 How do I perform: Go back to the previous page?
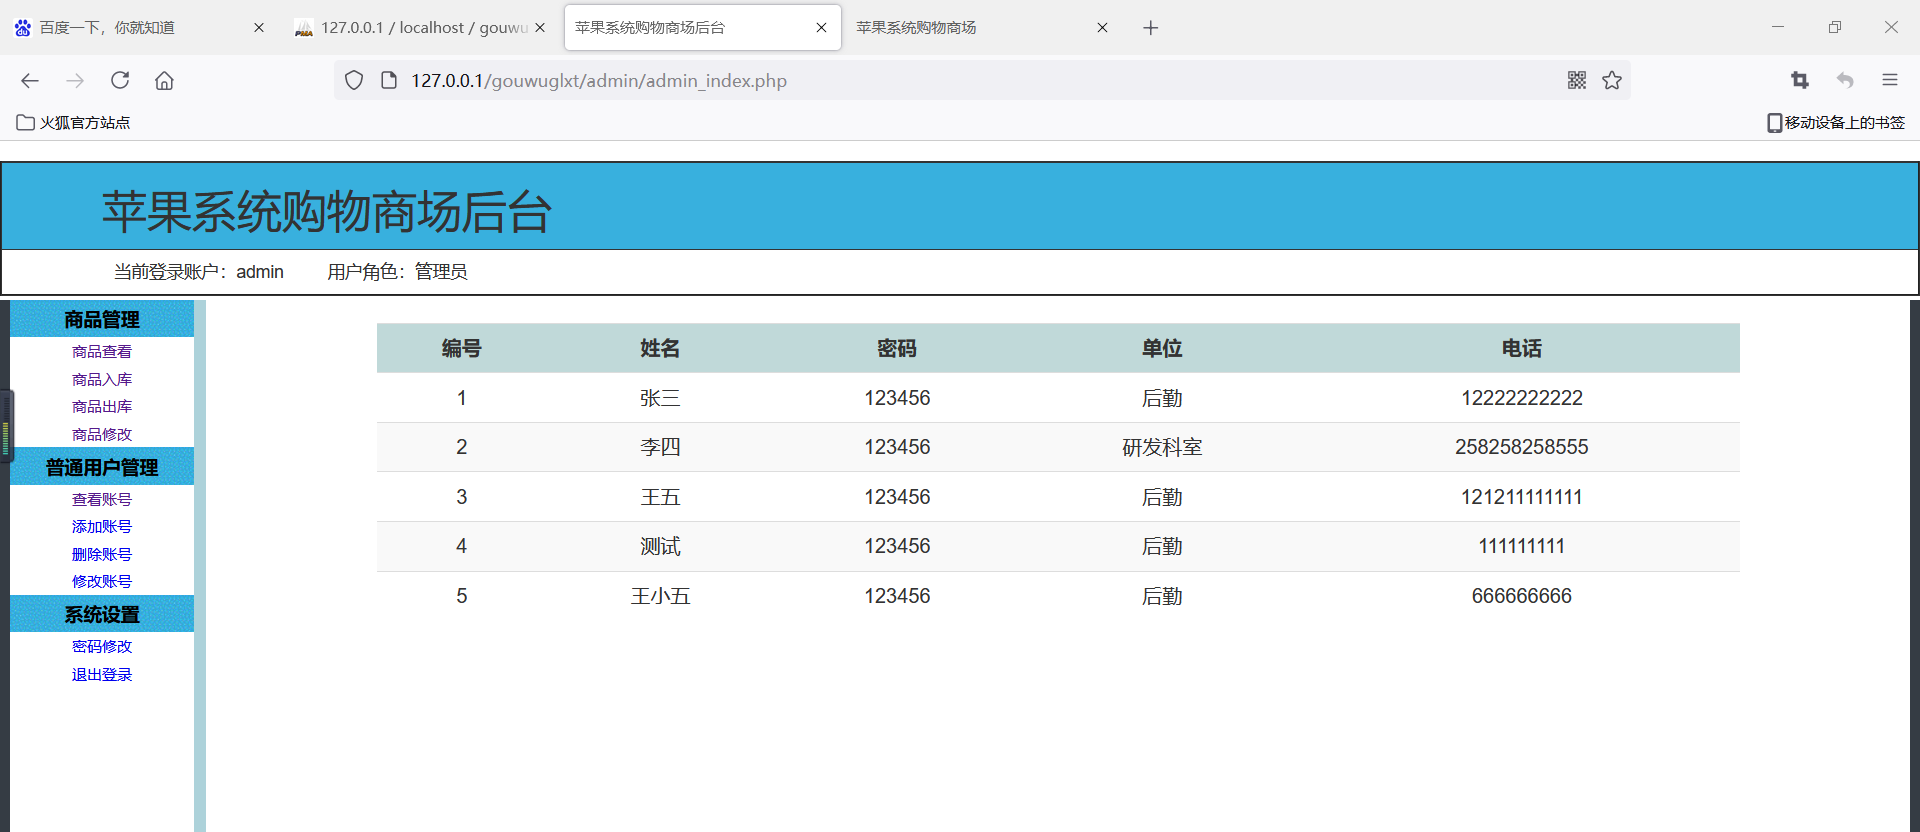click(30, 80)
